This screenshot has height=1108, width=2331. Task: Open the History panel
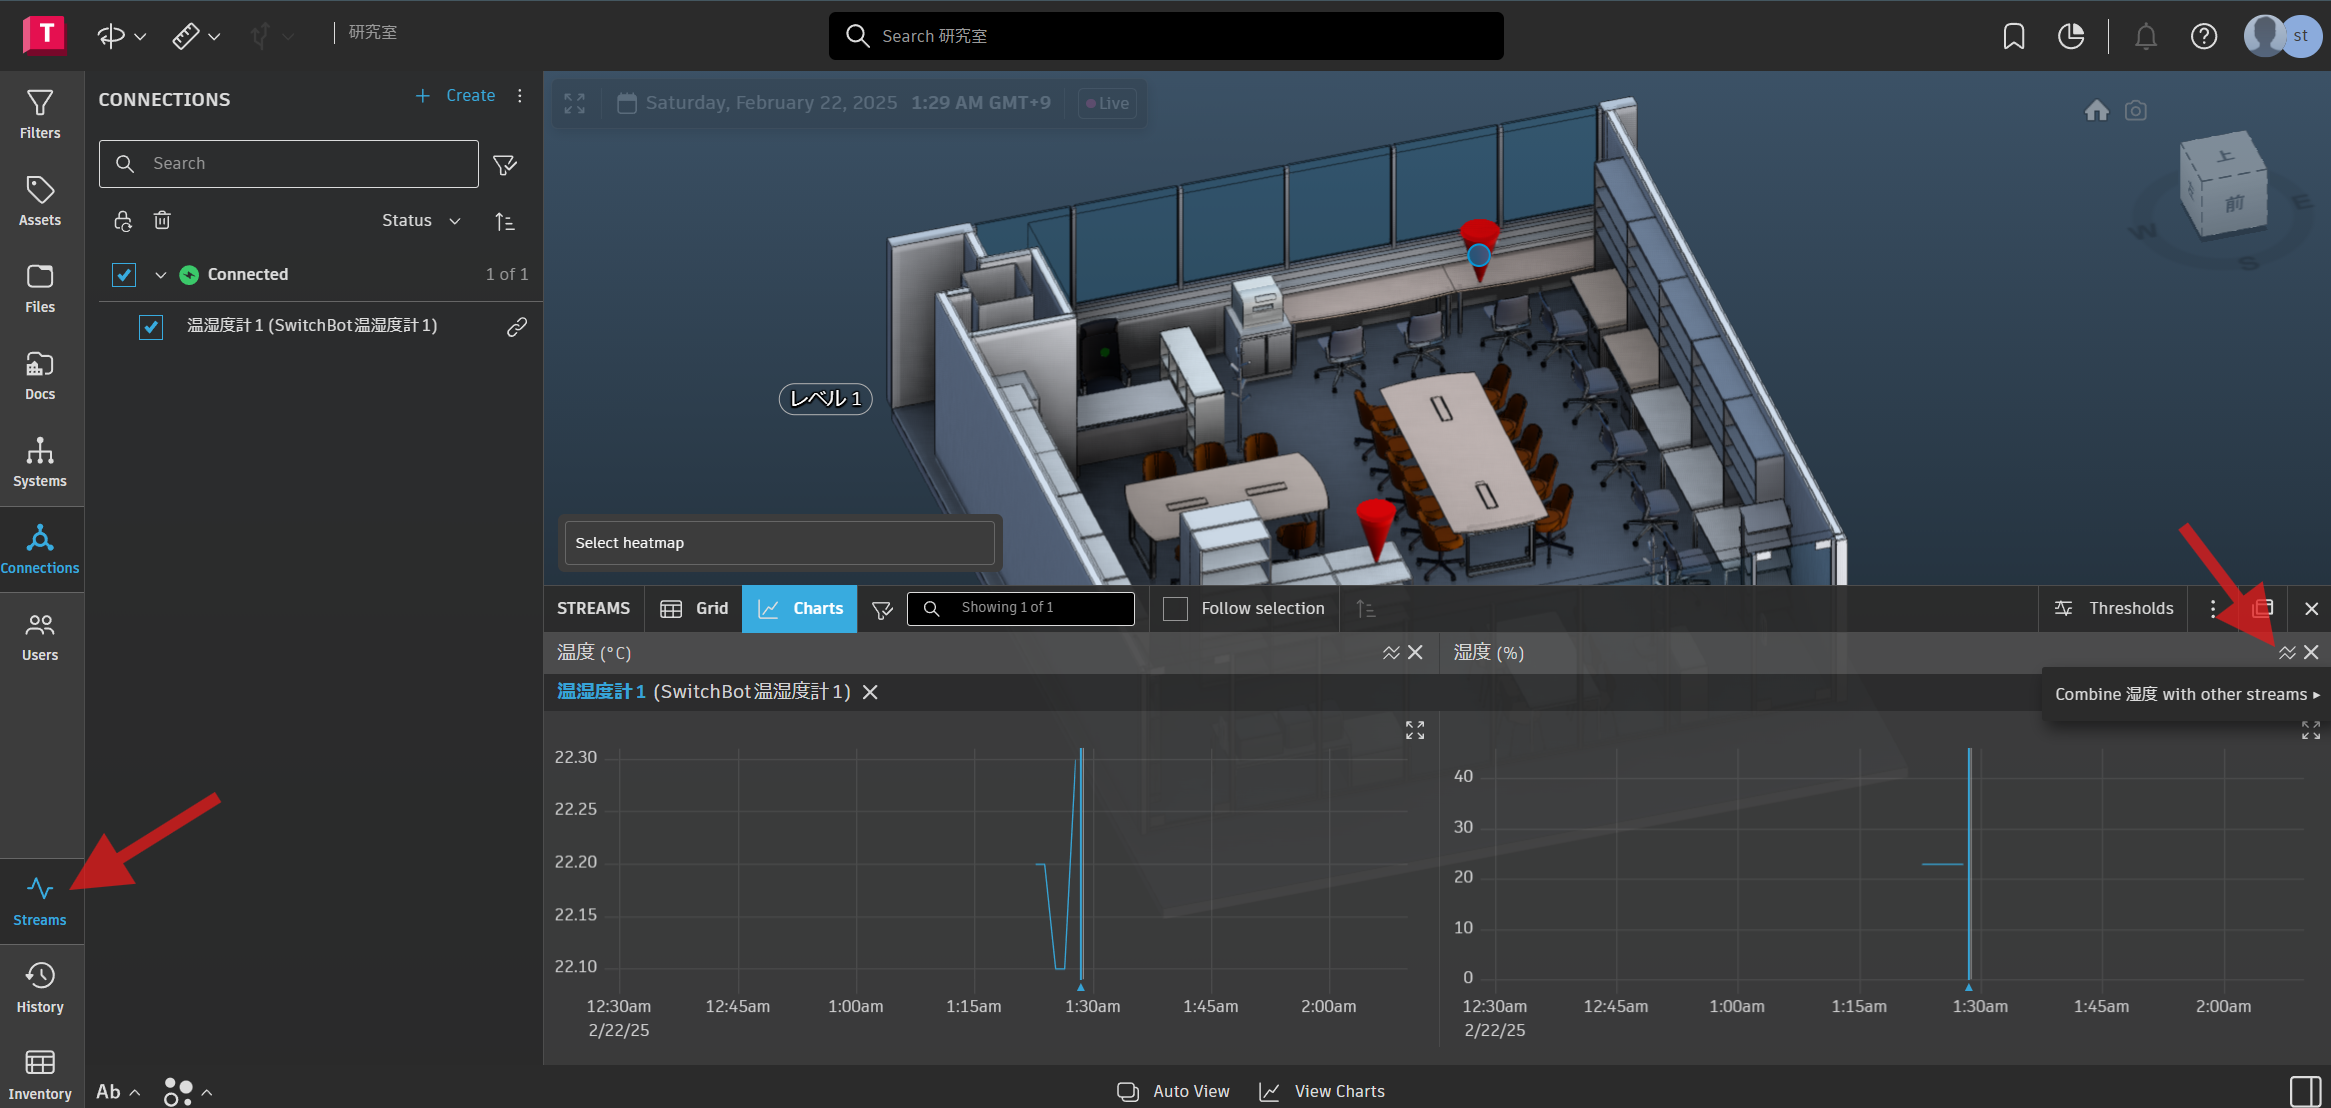click(40, 987)
